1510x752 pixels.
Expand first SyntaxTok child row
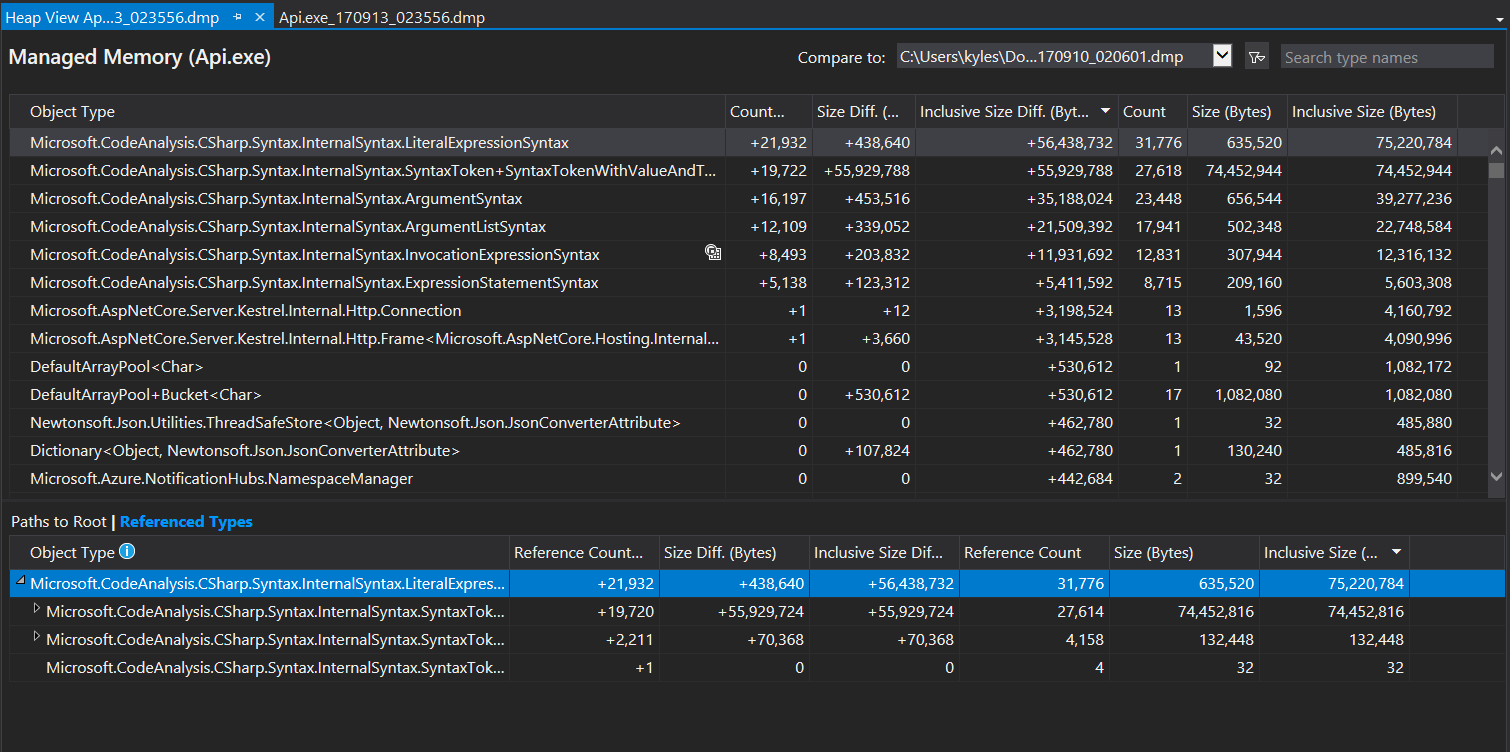tap(37, 608)
